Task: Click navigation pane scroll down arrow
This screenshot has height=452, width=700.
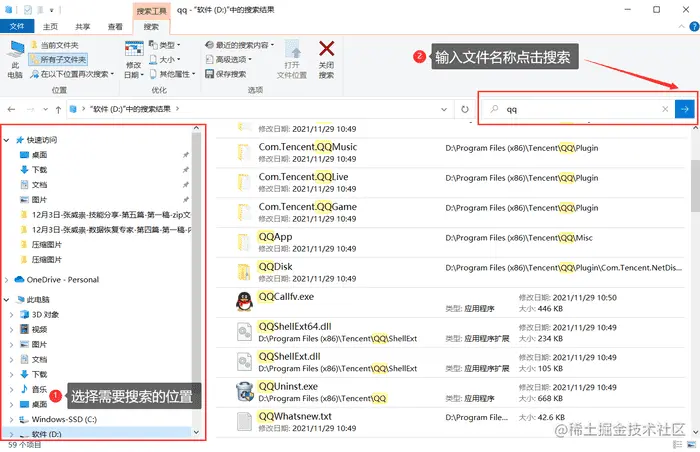Action: (196, 432)
